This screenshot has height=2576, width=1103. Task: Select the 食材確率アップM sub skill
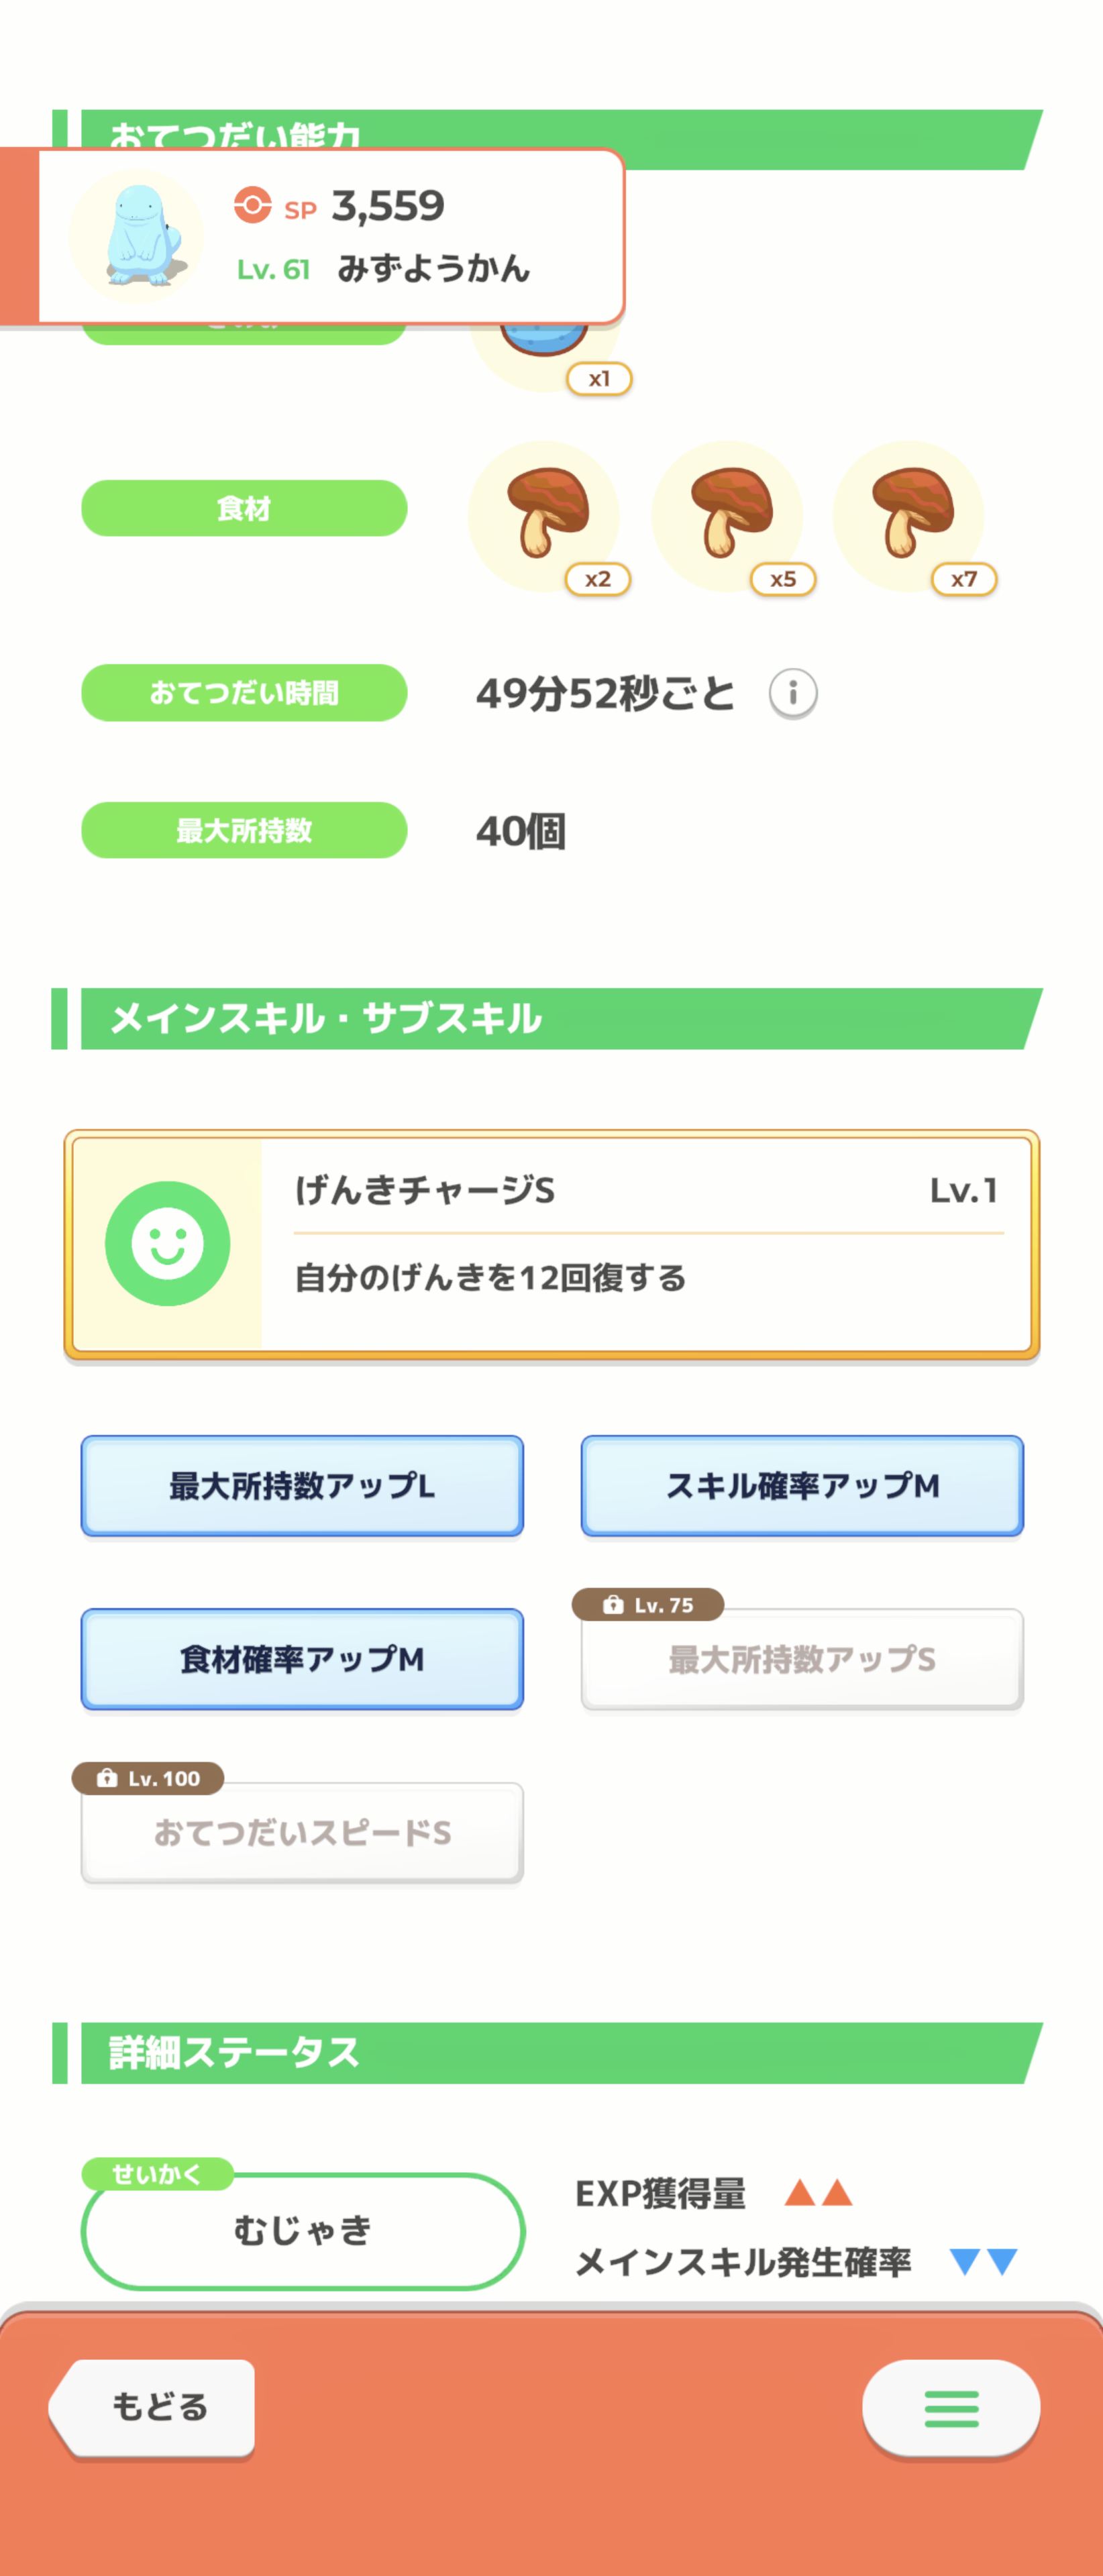pyautogui.click(x=302, y=1659)
